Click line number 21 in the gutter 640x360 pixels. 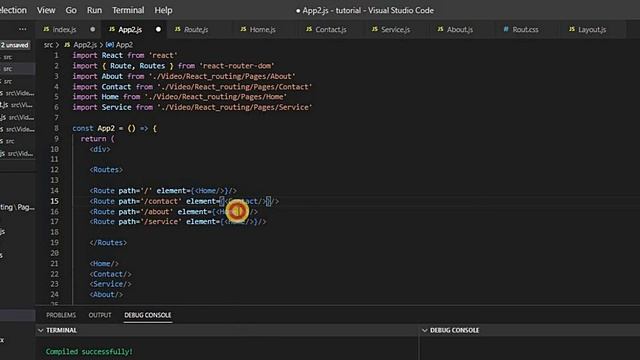tap(54, 264)
